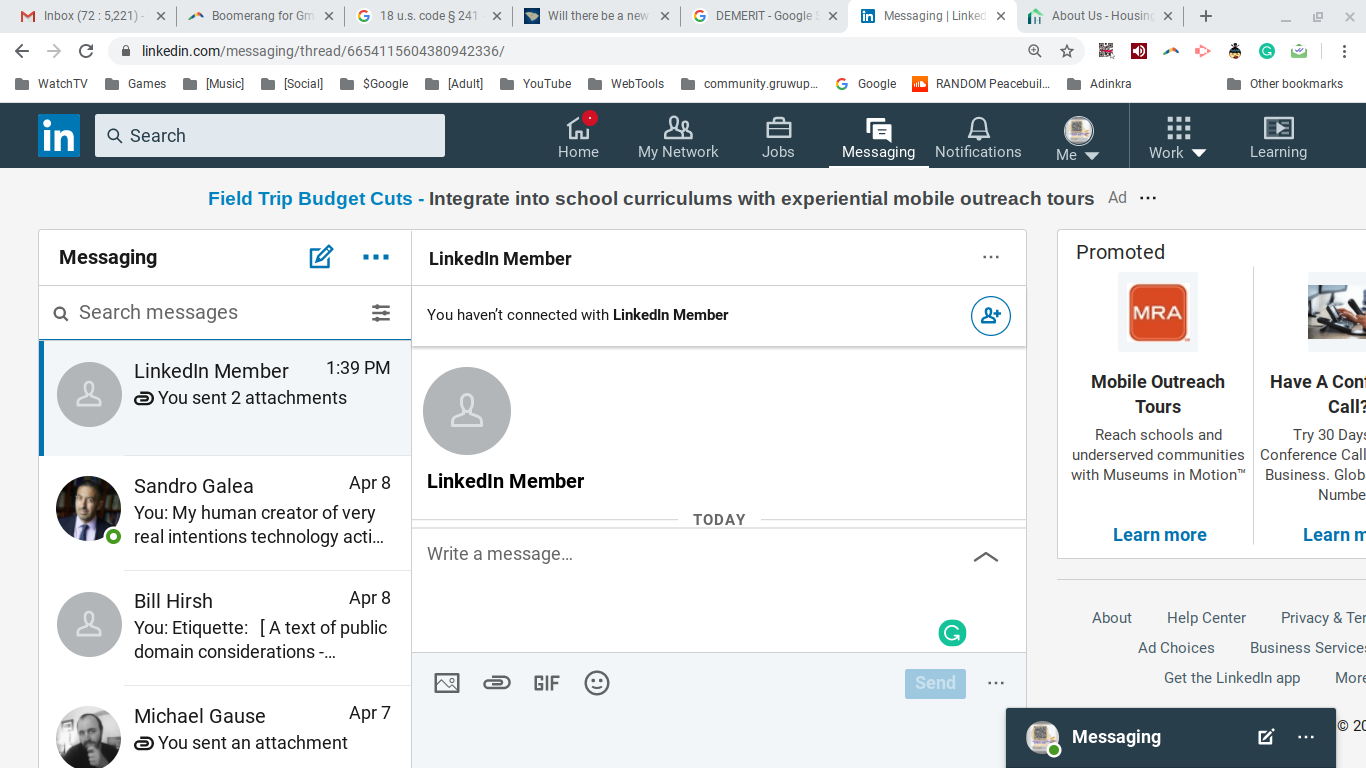1366x768 pixels.
Task: Attach an image to the message
Action: coord(447,683)
